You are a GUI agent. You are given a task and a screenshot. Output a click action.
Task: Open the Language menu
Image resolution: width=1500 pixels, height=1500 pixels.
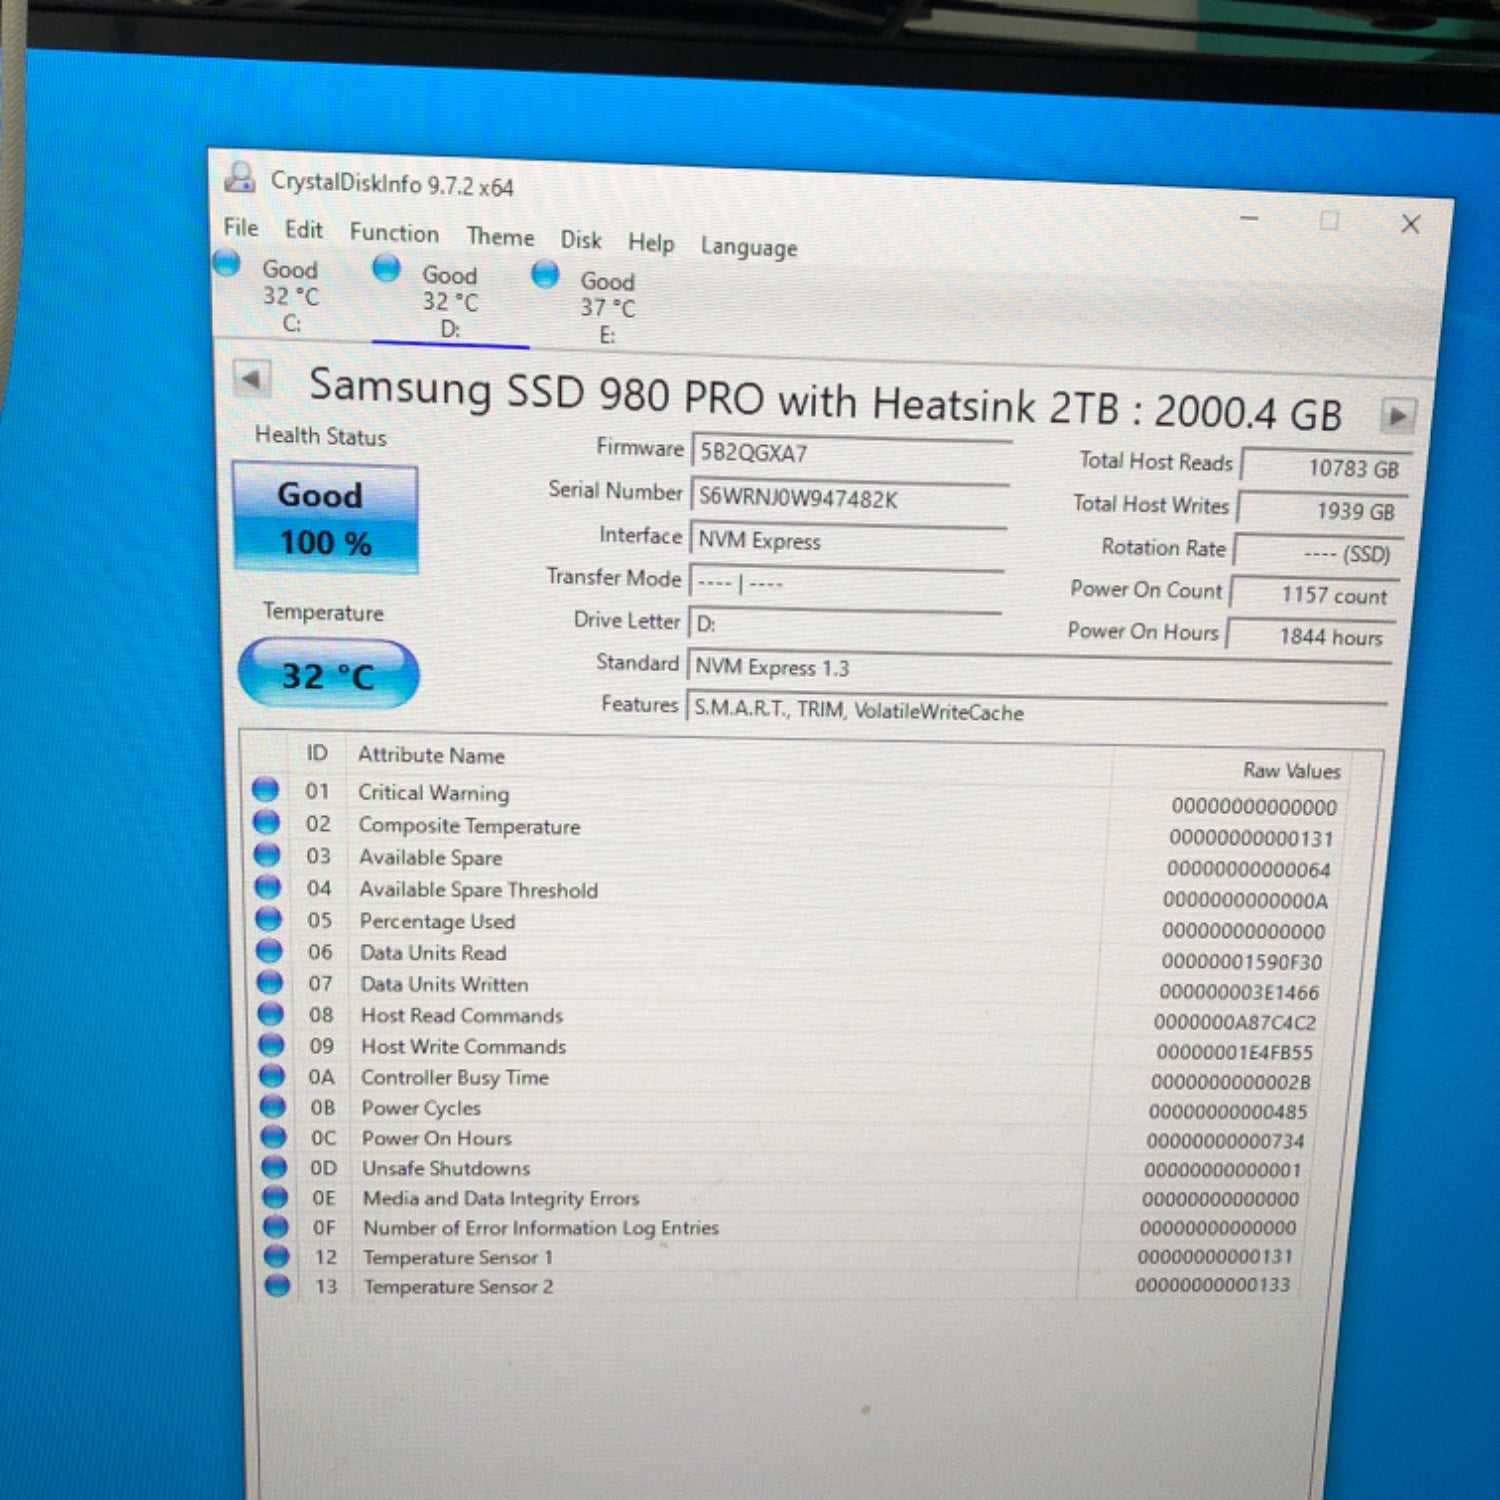[749, 247]
